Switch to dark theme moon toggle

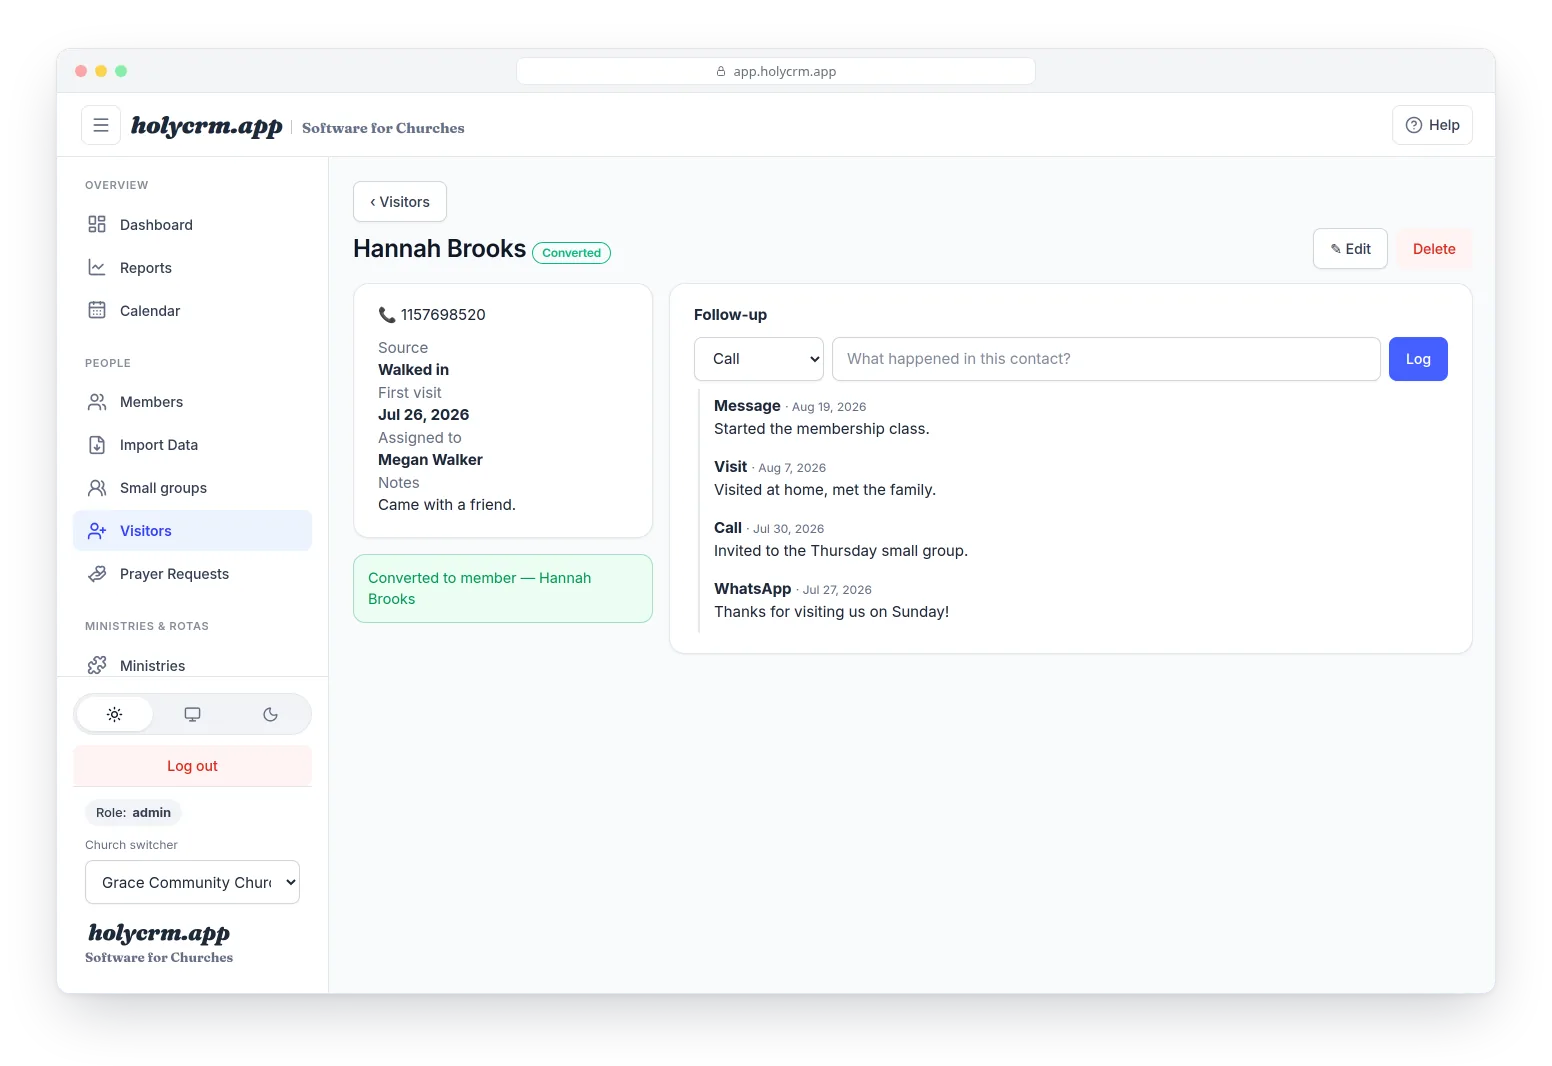coord(270,714)
